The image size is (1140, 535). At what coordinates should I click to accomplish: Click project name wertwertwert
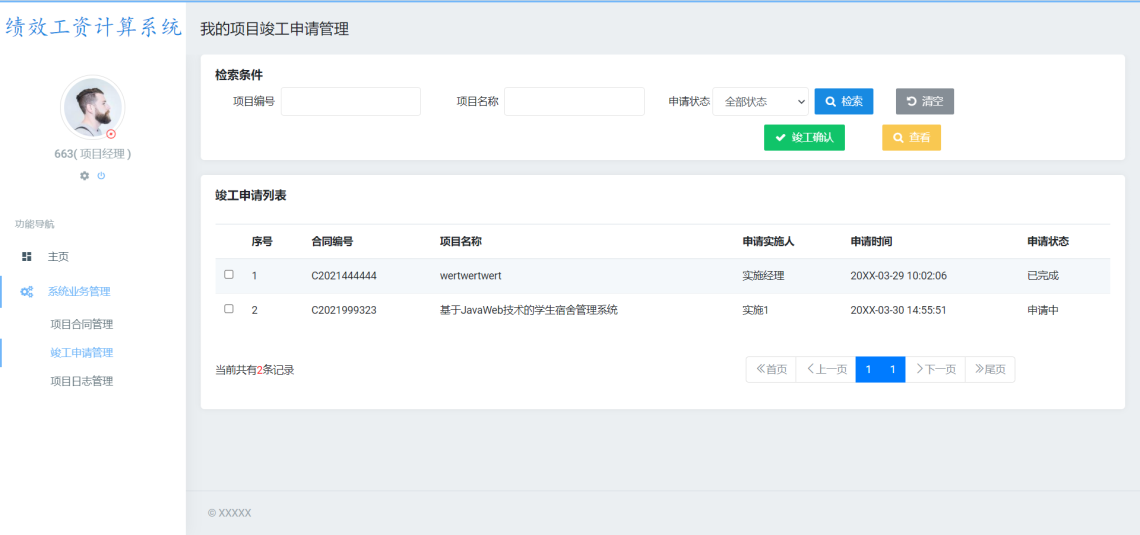[x=470, y=275]
